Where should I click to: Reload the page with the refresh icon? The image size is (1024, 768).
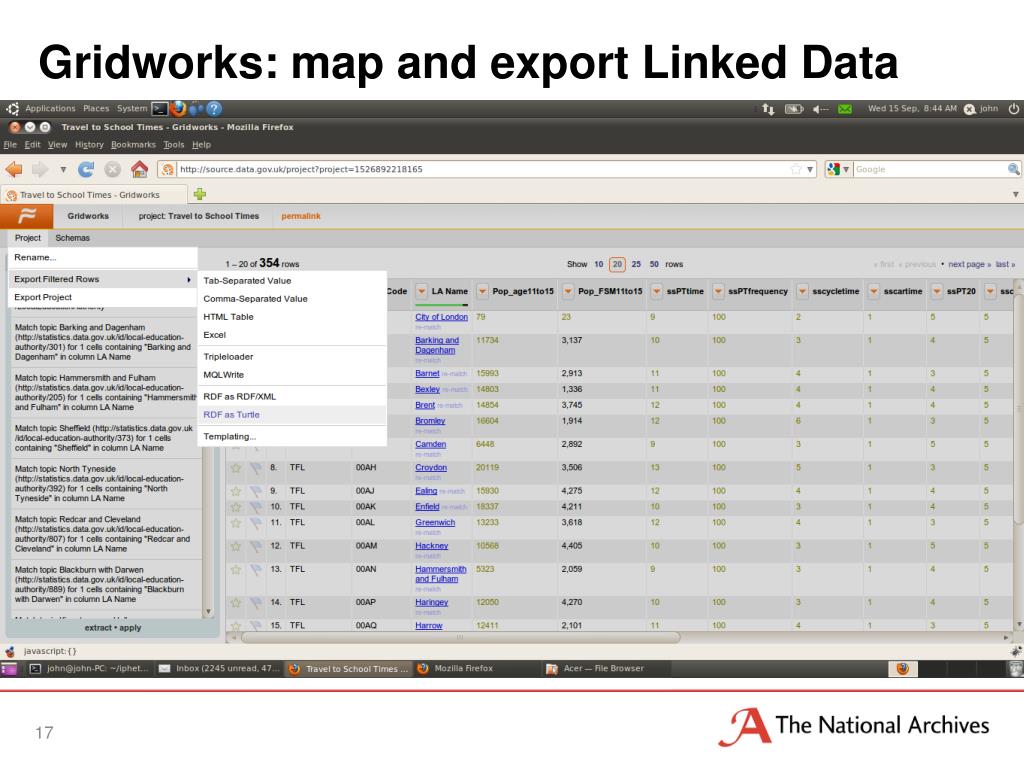click(x=86, y=170)
